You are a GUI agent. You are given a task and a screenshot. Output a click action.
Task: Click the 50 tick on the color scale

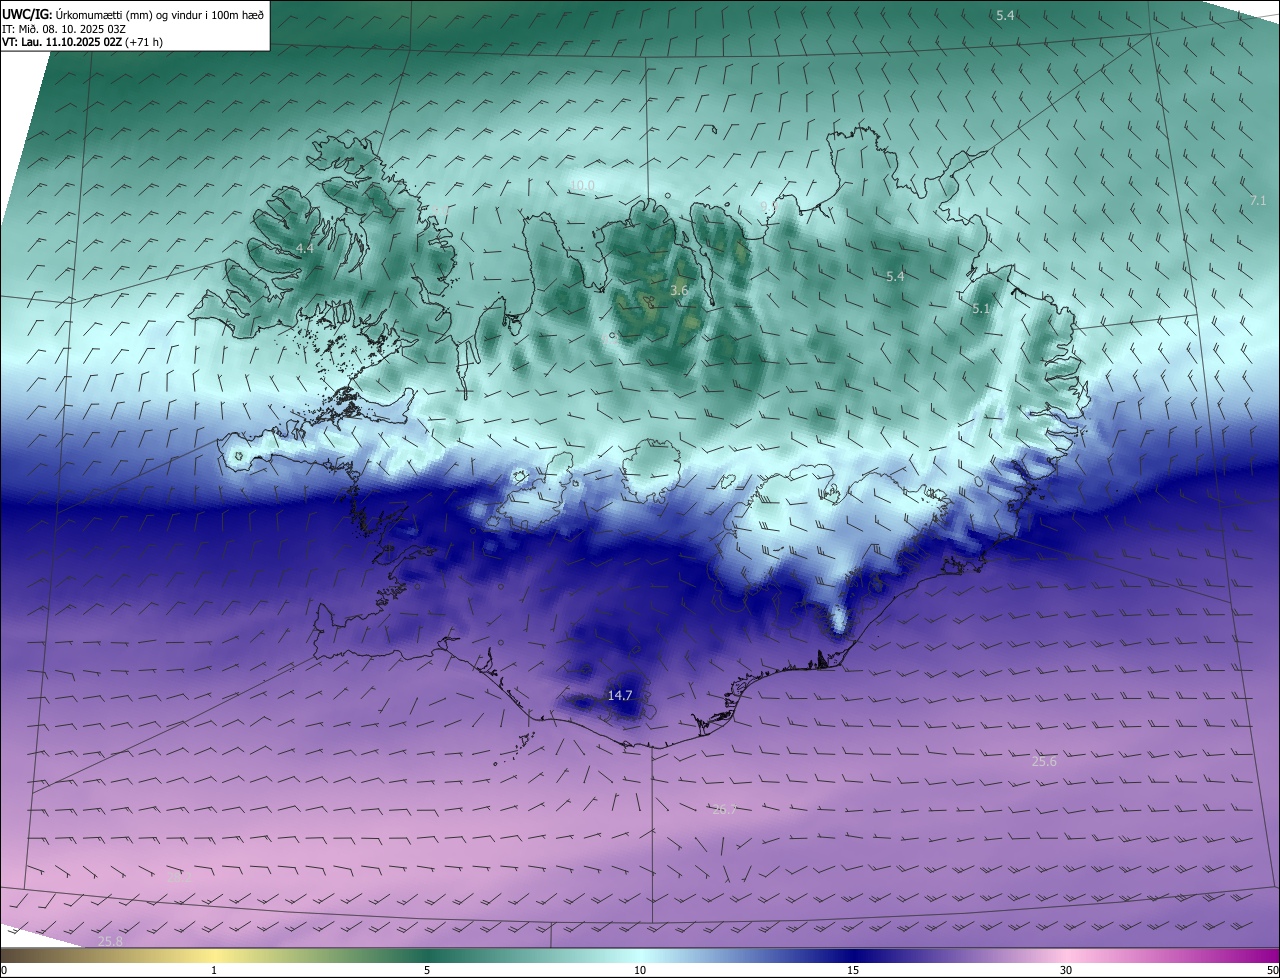coord(1272,970)
